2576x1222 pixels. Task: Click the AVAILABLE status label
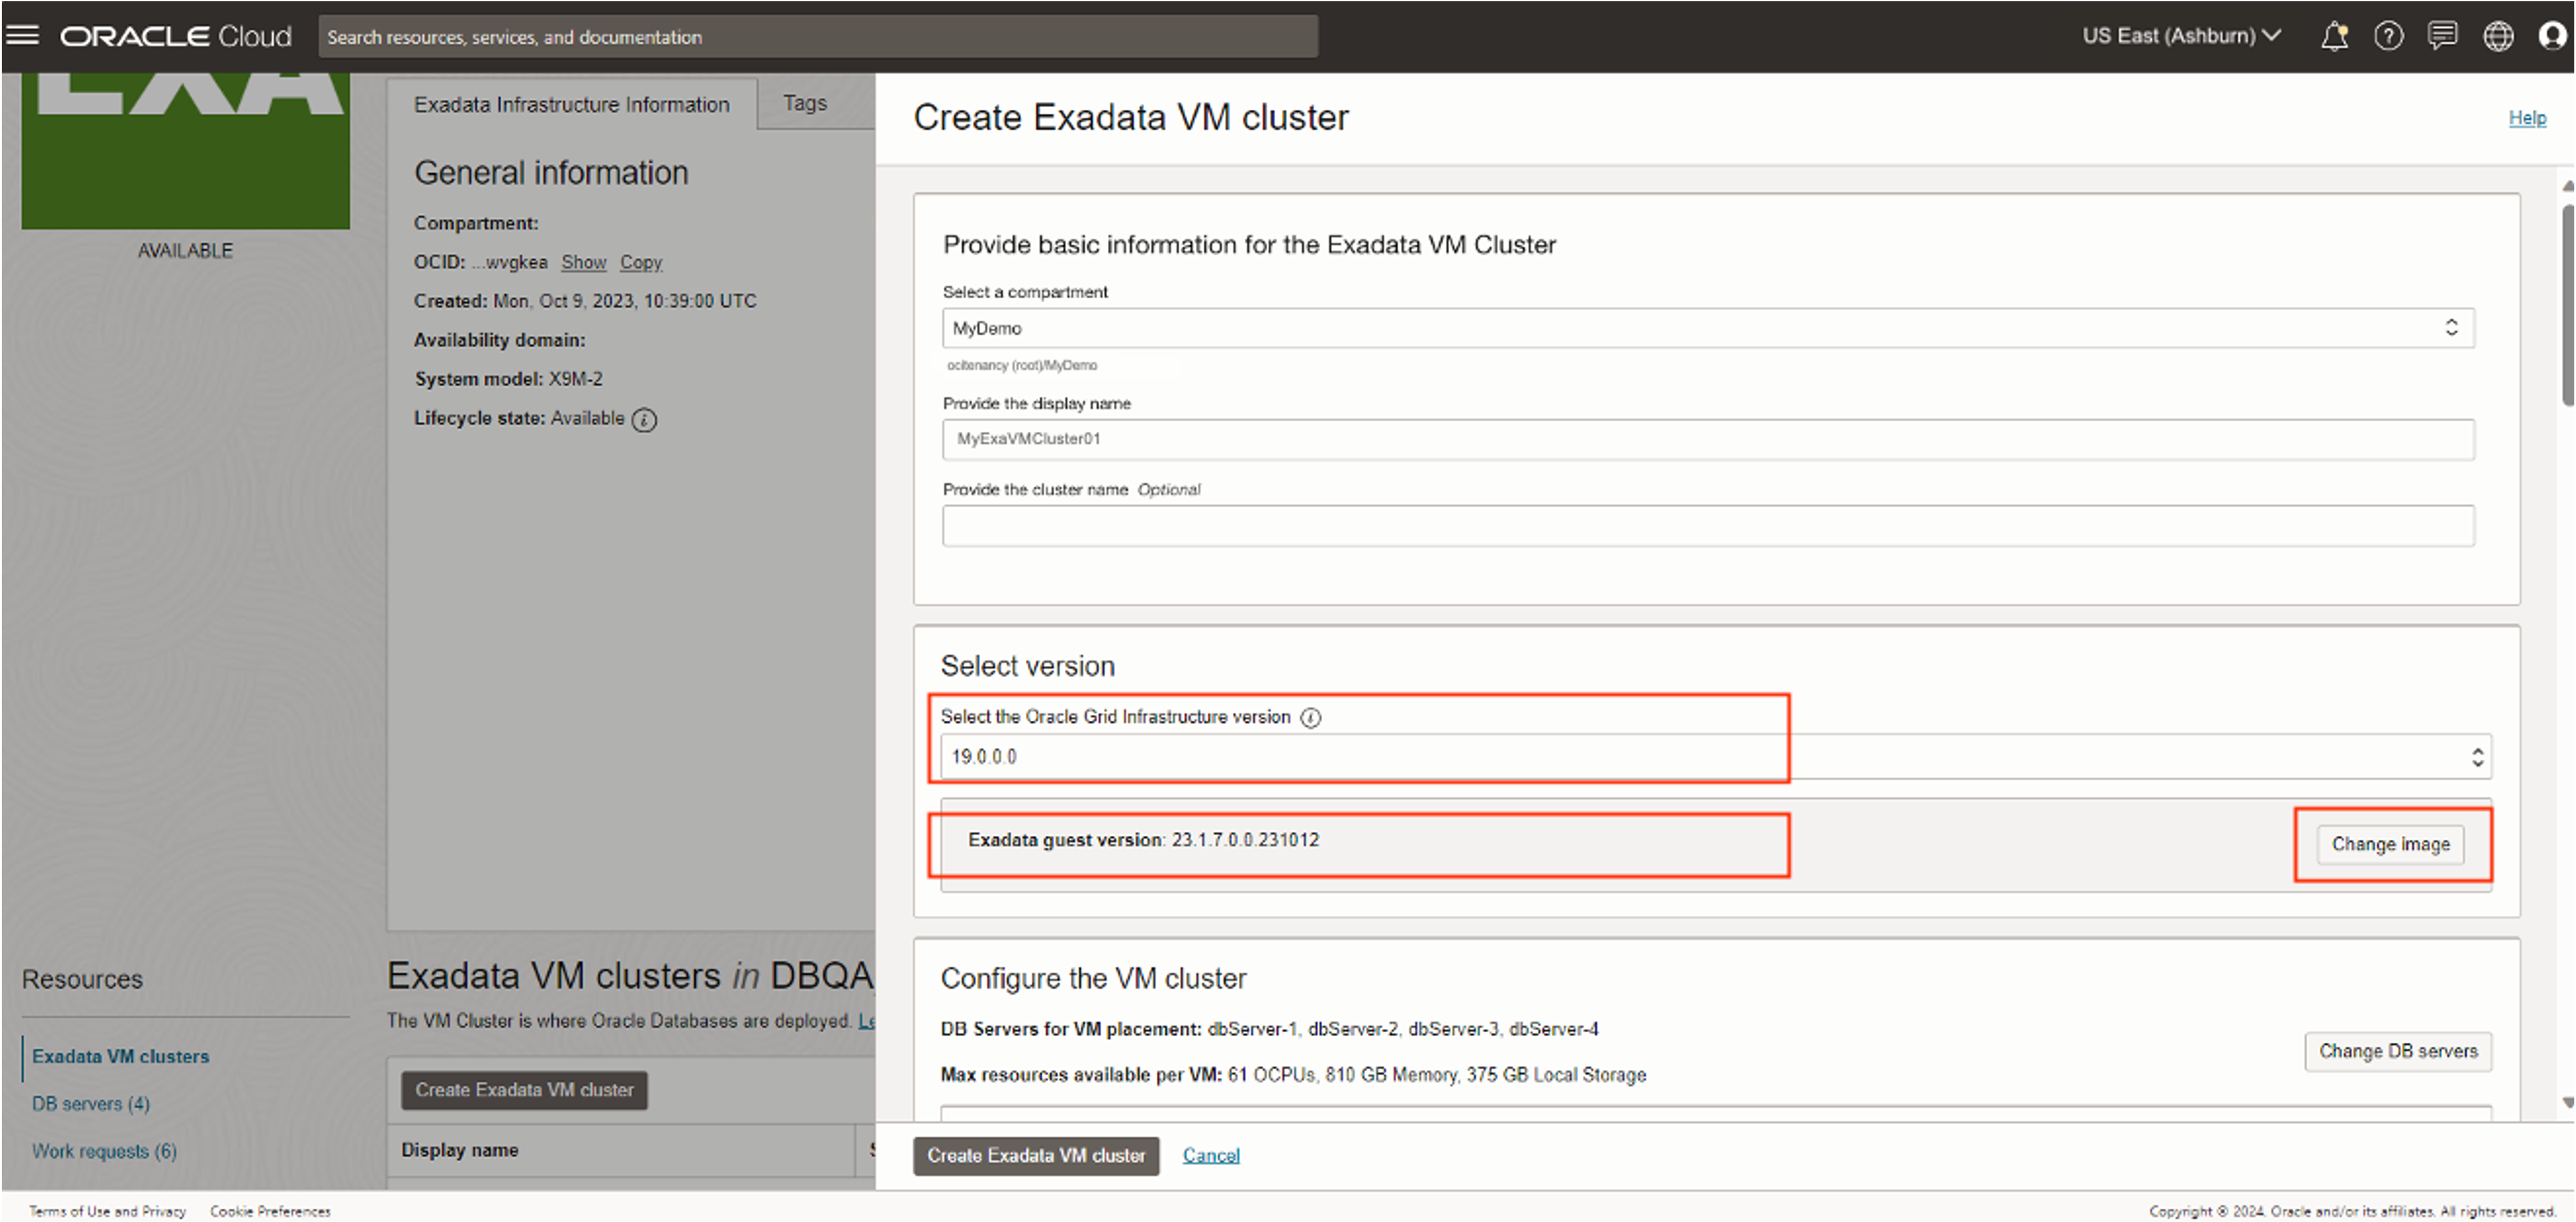(x=185, y=250)
